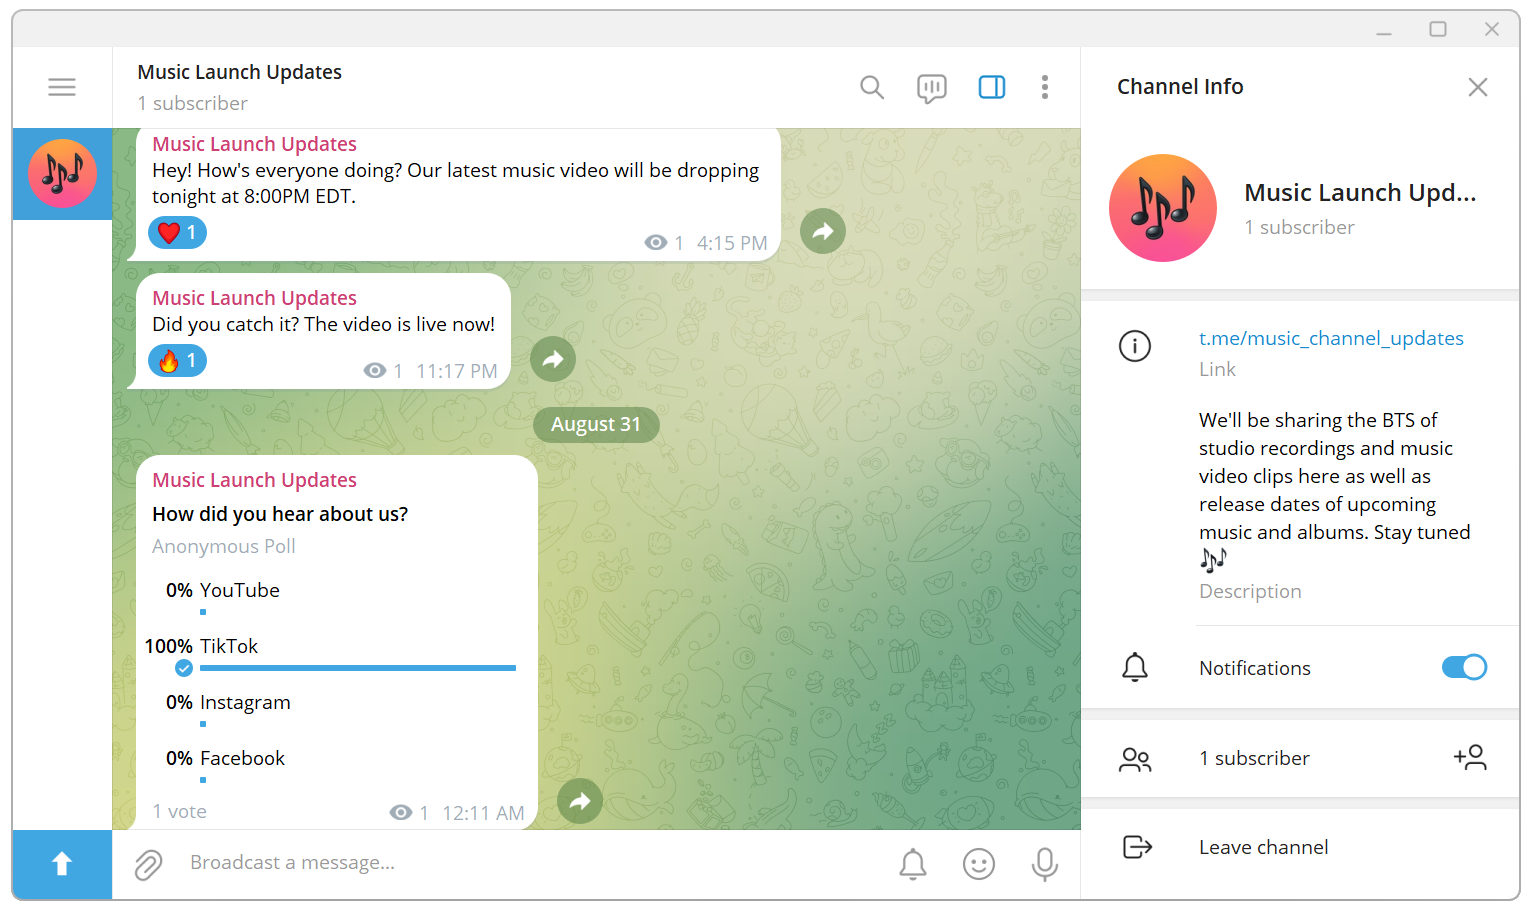Click the channel title in chat header
Screen dimensions: 1531x910
(x=240, y=72)
